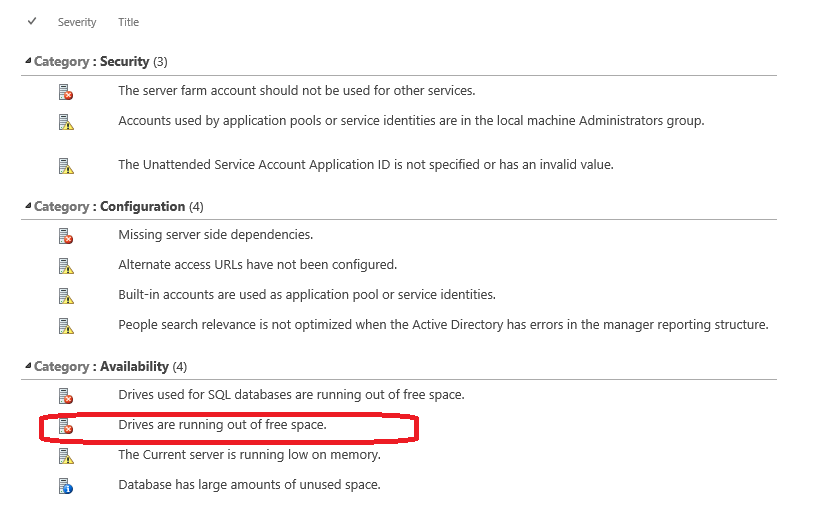
Task: Click the select-all checkmark column header
Action: [32, 21]
